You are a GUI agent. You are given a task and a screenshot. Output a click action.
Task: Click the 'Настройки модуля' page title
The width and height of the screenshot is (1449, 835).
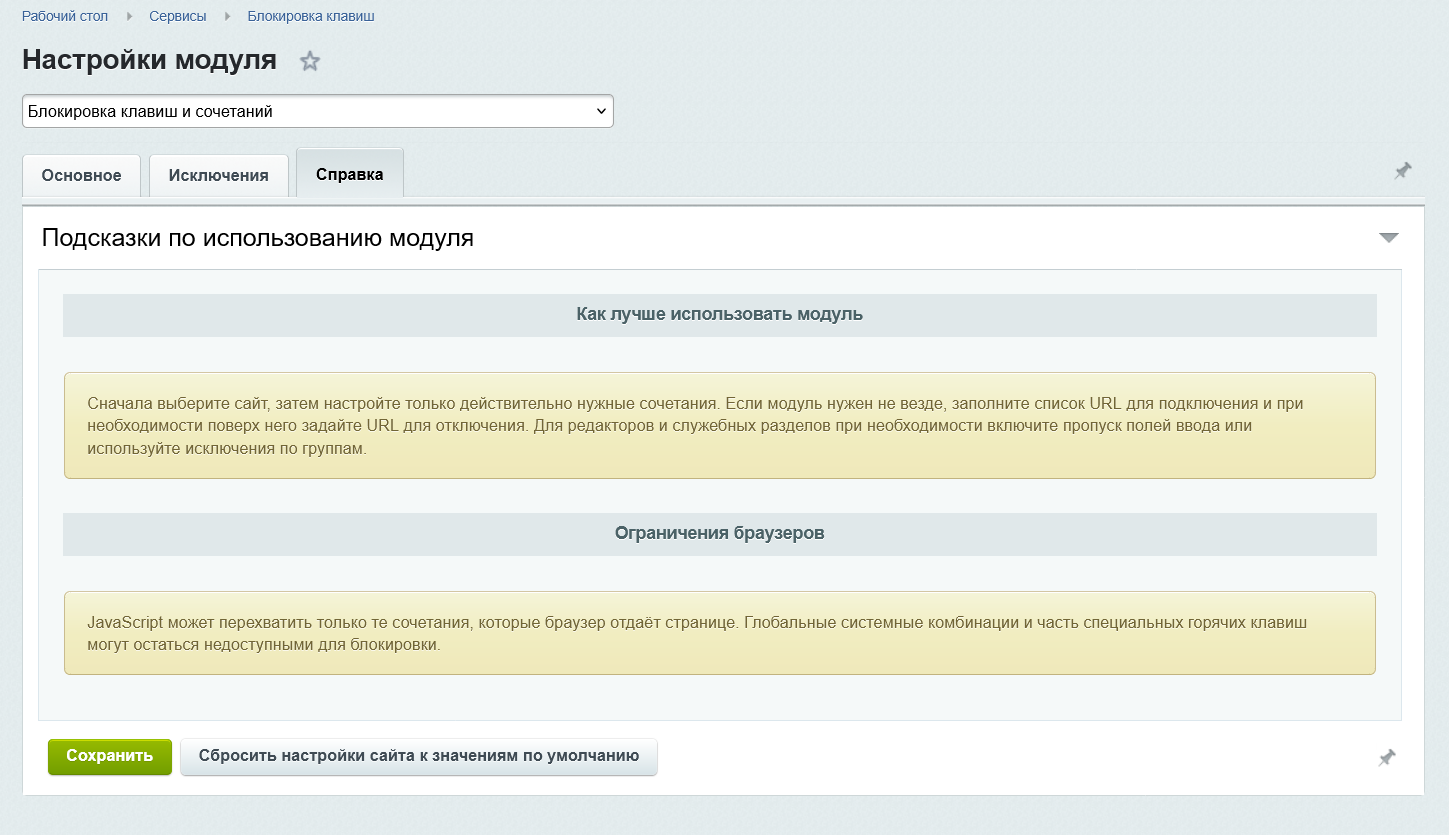[149, 60]
